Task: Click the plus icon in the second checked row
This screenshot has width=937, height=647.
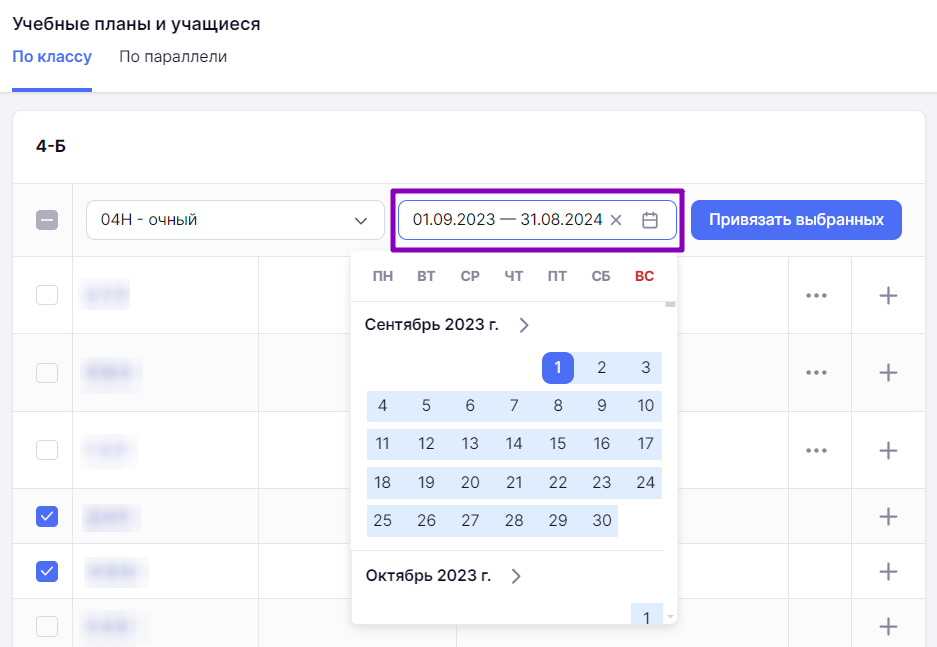Action: [888, 571]
